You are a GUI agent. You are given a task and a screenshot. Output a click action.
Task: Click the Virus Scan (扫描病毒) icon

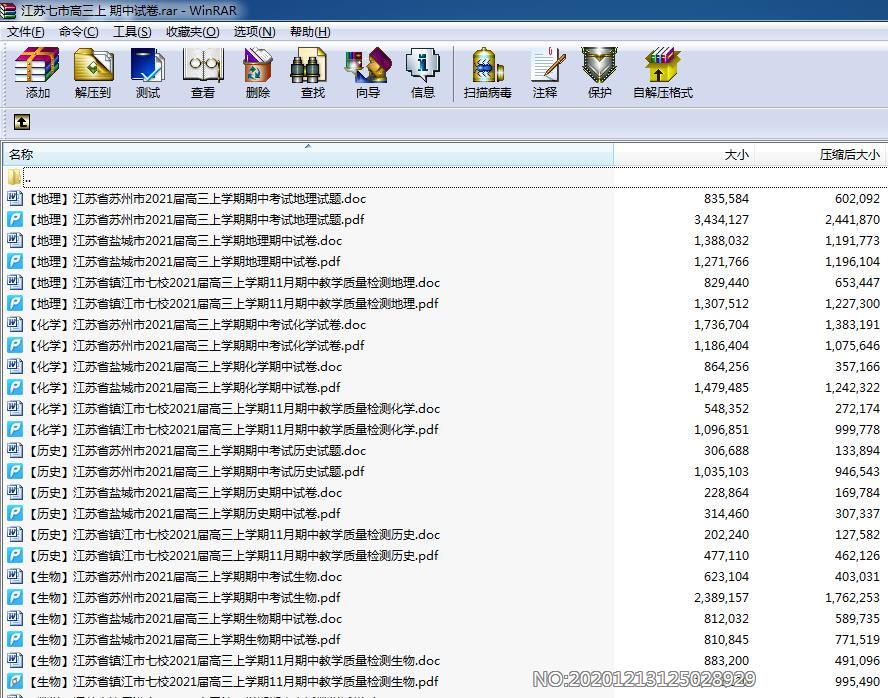click(487, 73)
